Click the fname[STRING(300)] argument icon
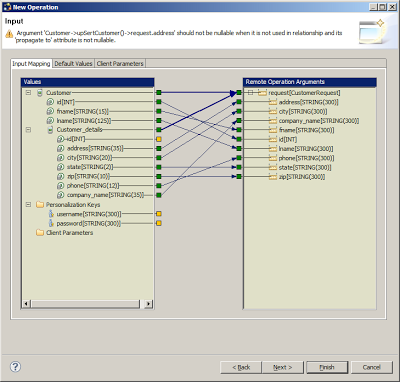 (273, 130)
